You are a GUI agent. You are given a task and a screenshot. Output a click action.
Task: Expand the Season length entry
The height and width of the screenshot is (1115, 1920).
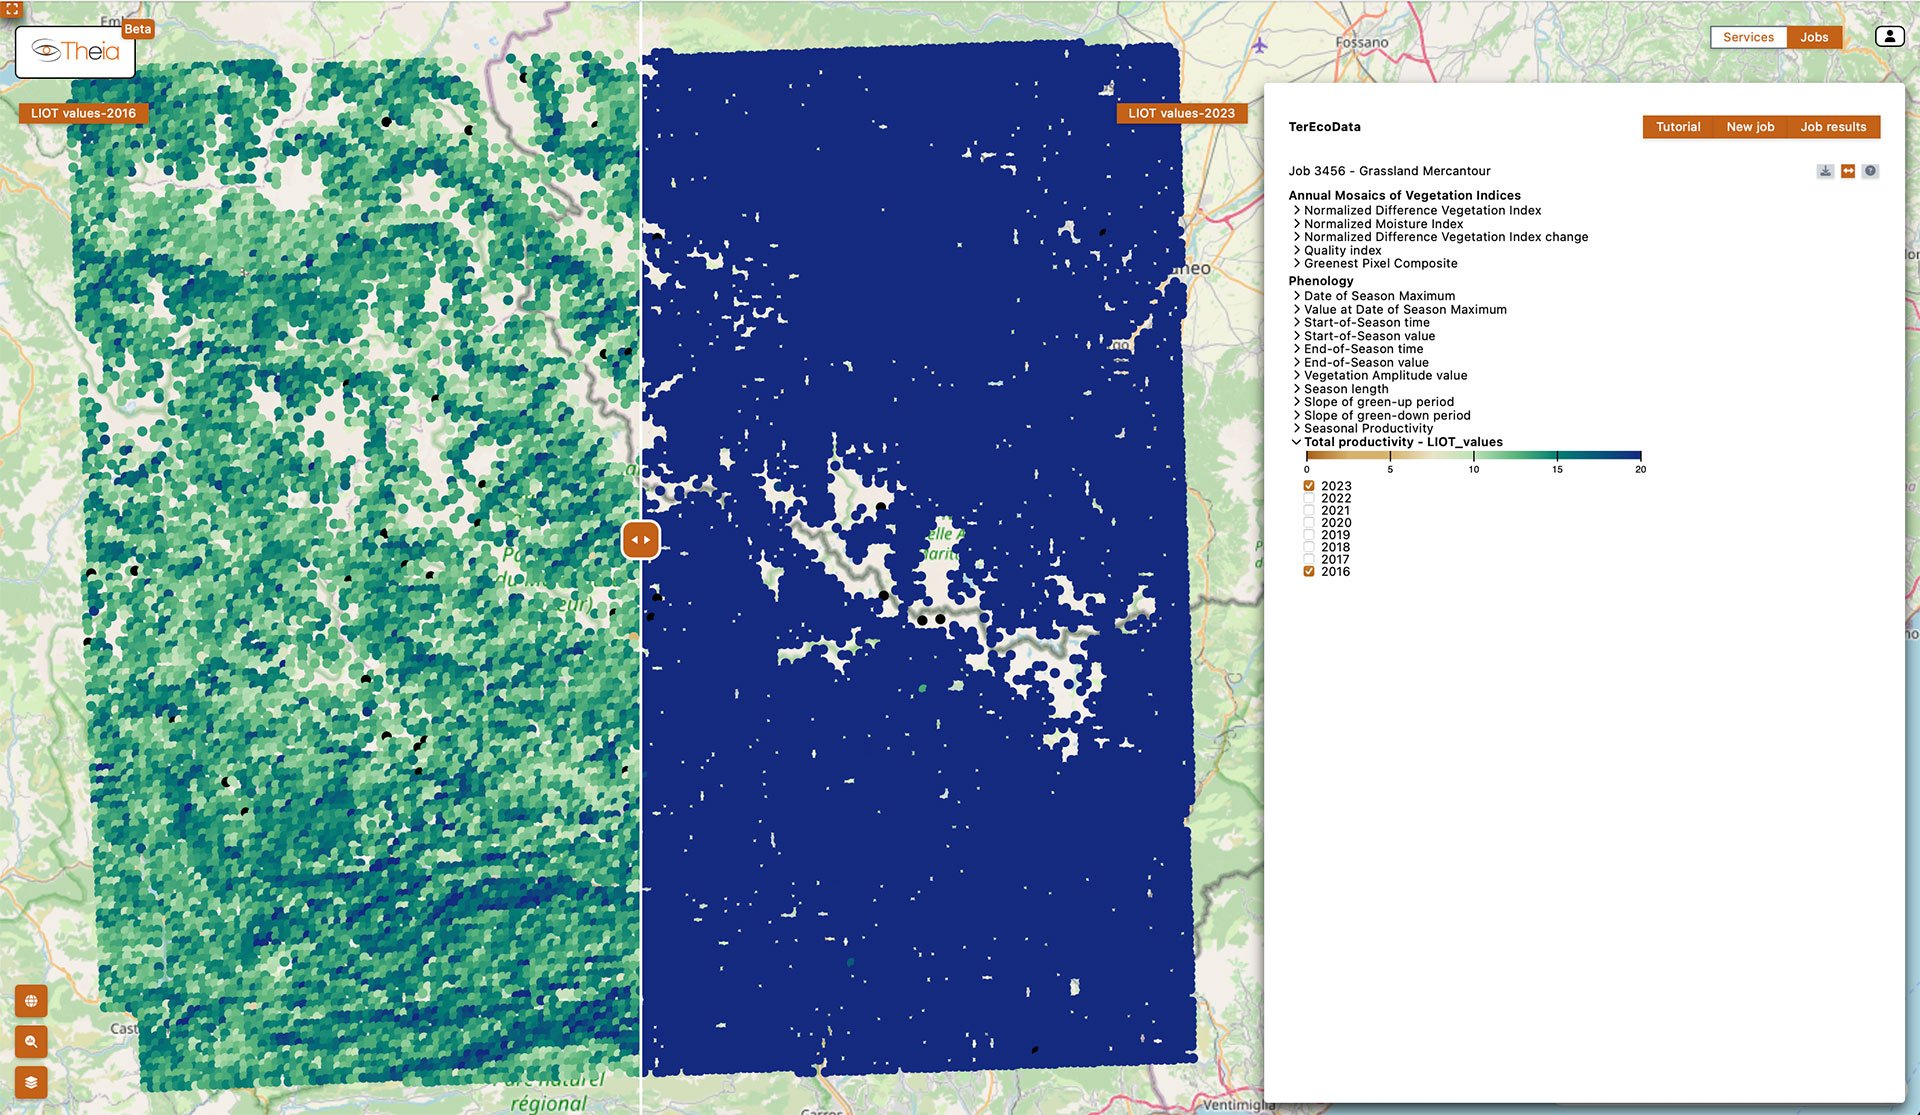point(1345,389)
